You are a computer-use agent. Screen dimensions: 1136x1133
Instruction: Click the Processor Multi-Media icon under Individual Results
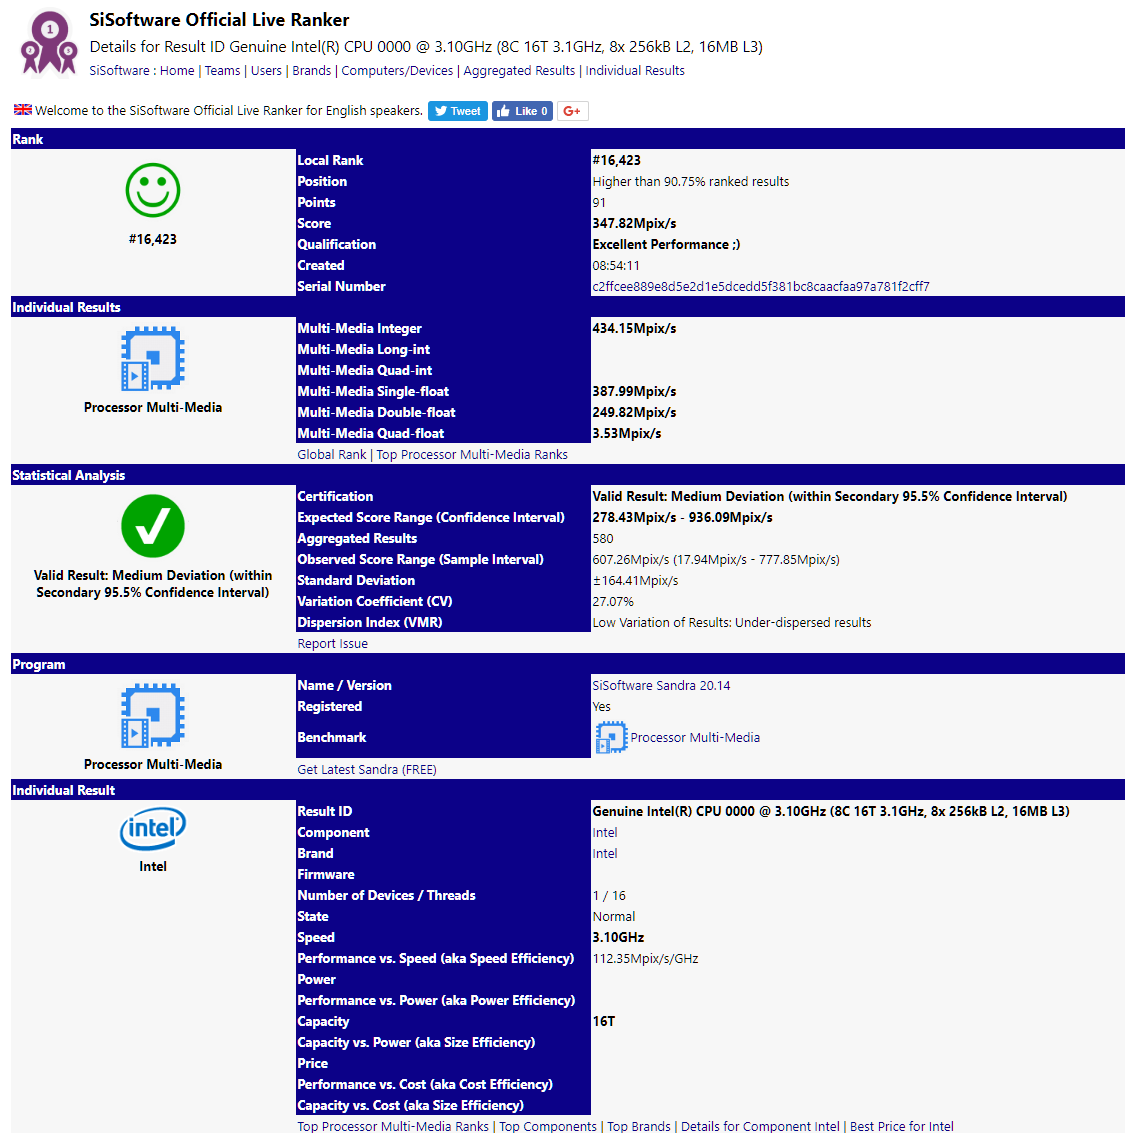[x=153, y=359]
